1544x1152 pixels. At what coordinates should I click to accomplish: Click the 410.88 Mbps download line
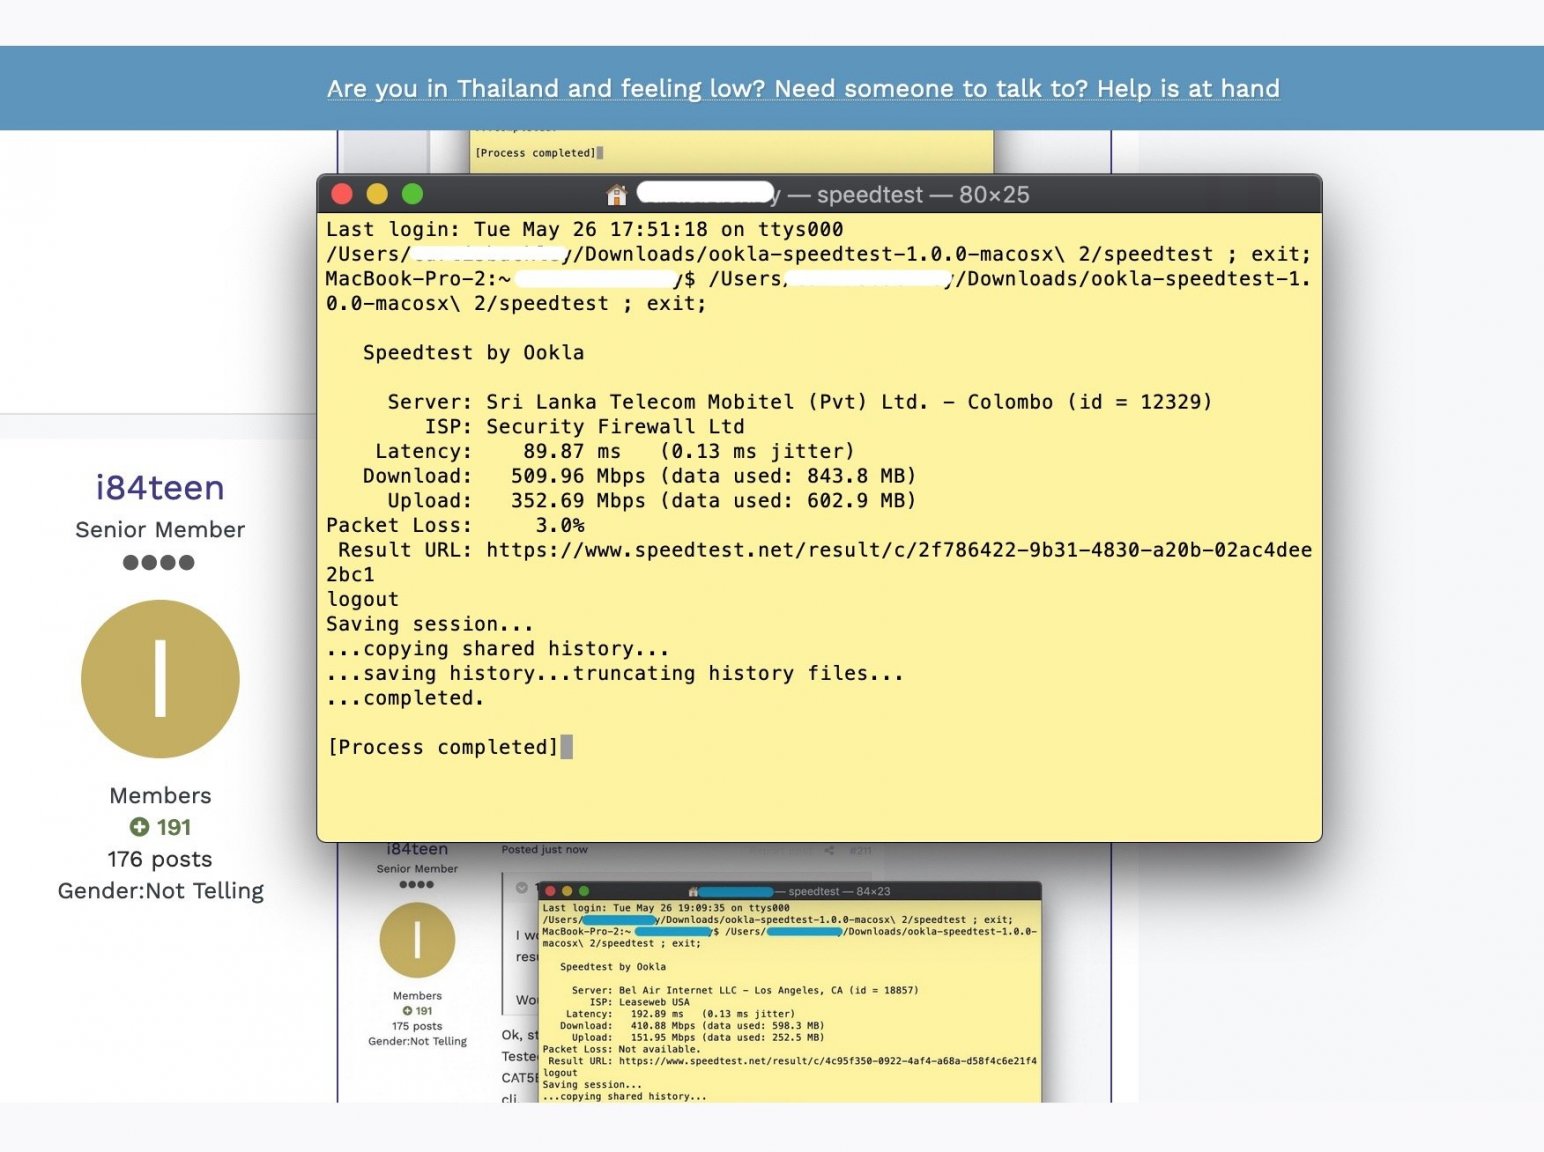(x=692, y=1026)
